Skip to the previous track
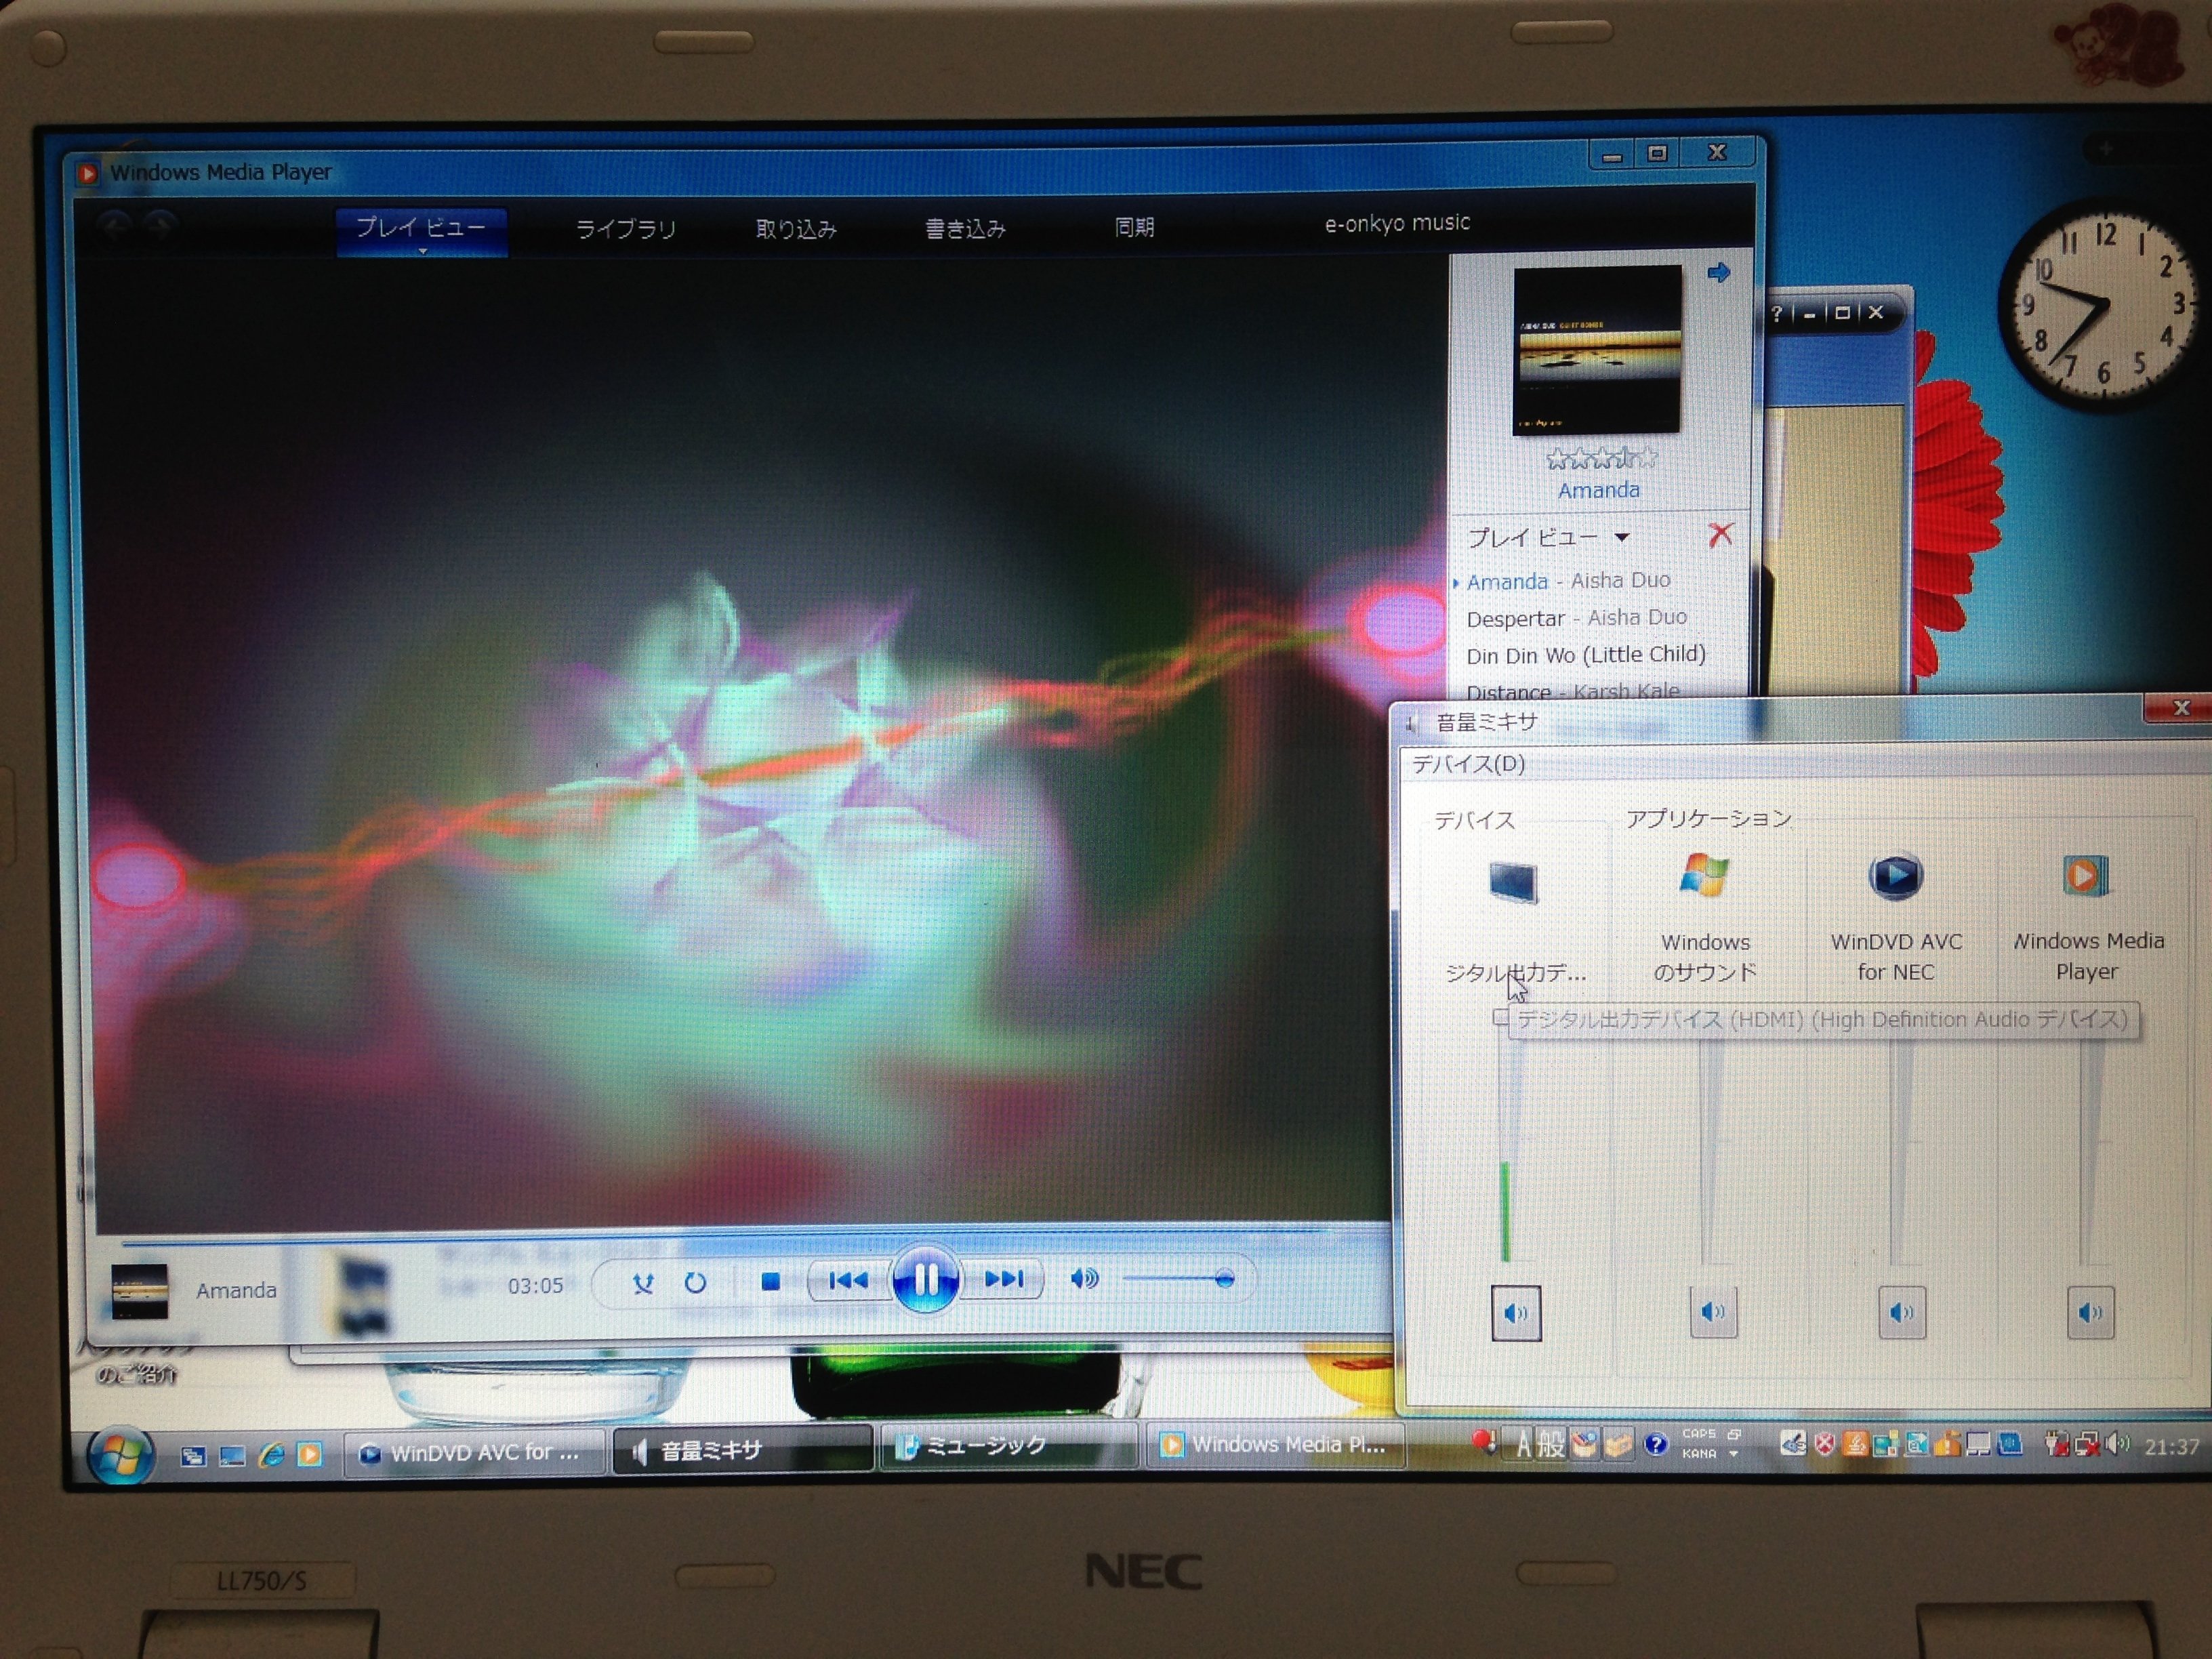The image size is (2212, 1659). 848,1280
